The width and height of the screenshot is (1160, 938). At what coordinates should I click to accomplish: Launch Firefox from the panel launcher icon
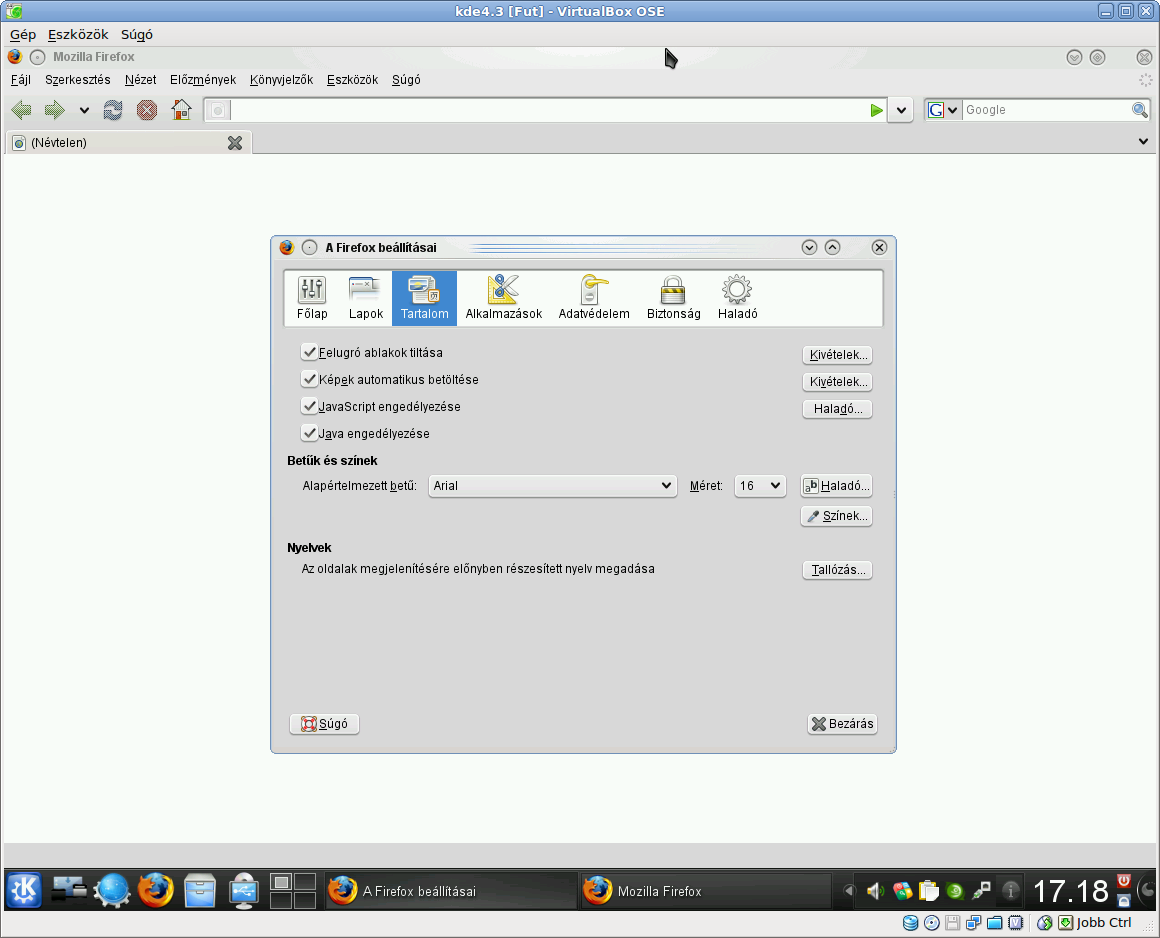155,890
